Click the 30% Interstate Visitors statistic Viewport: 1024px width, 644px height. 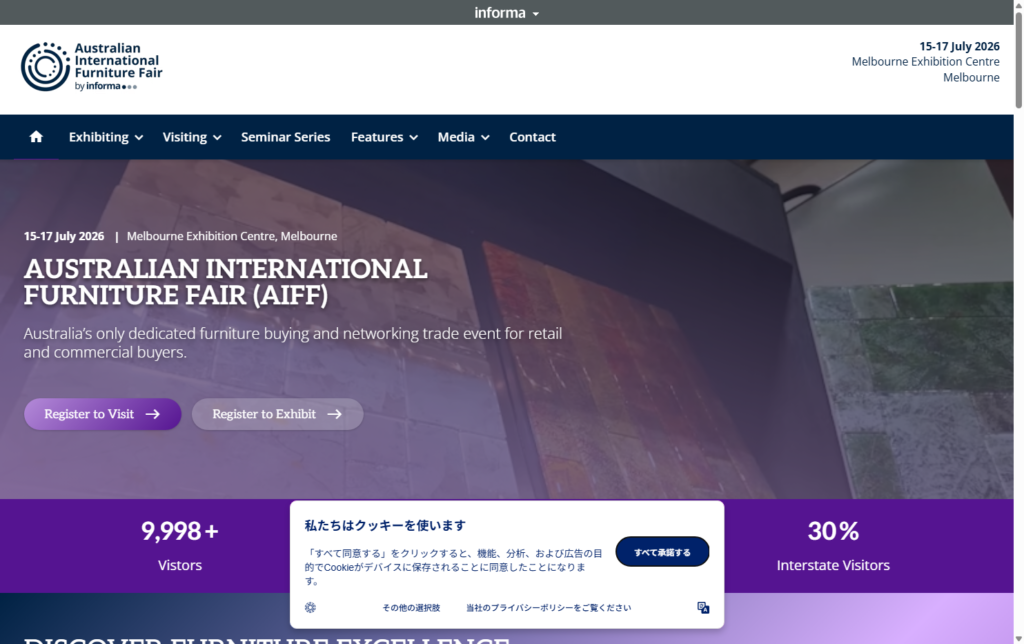pyautogui.click(x=833, y=545)
